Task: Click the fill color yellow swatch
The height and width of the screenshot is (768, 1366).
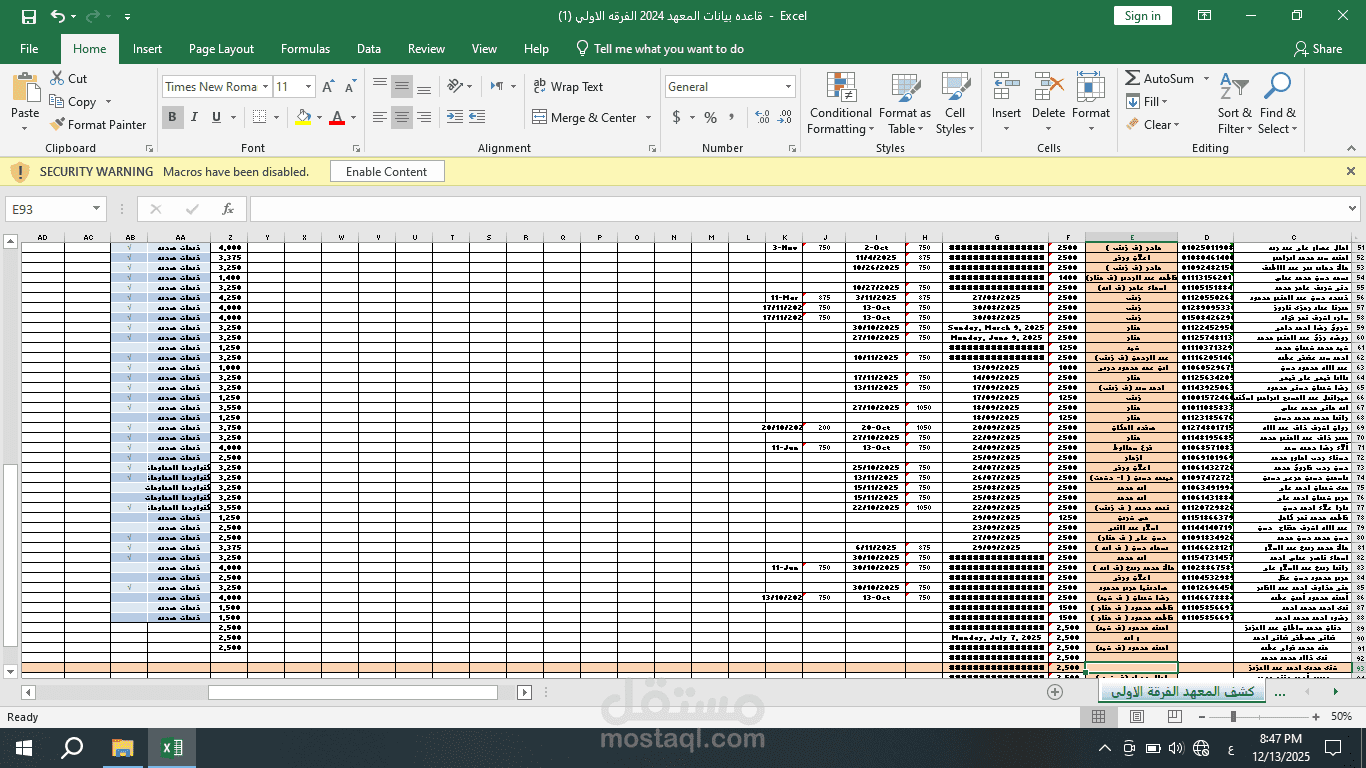Action: tap(304, 118)
